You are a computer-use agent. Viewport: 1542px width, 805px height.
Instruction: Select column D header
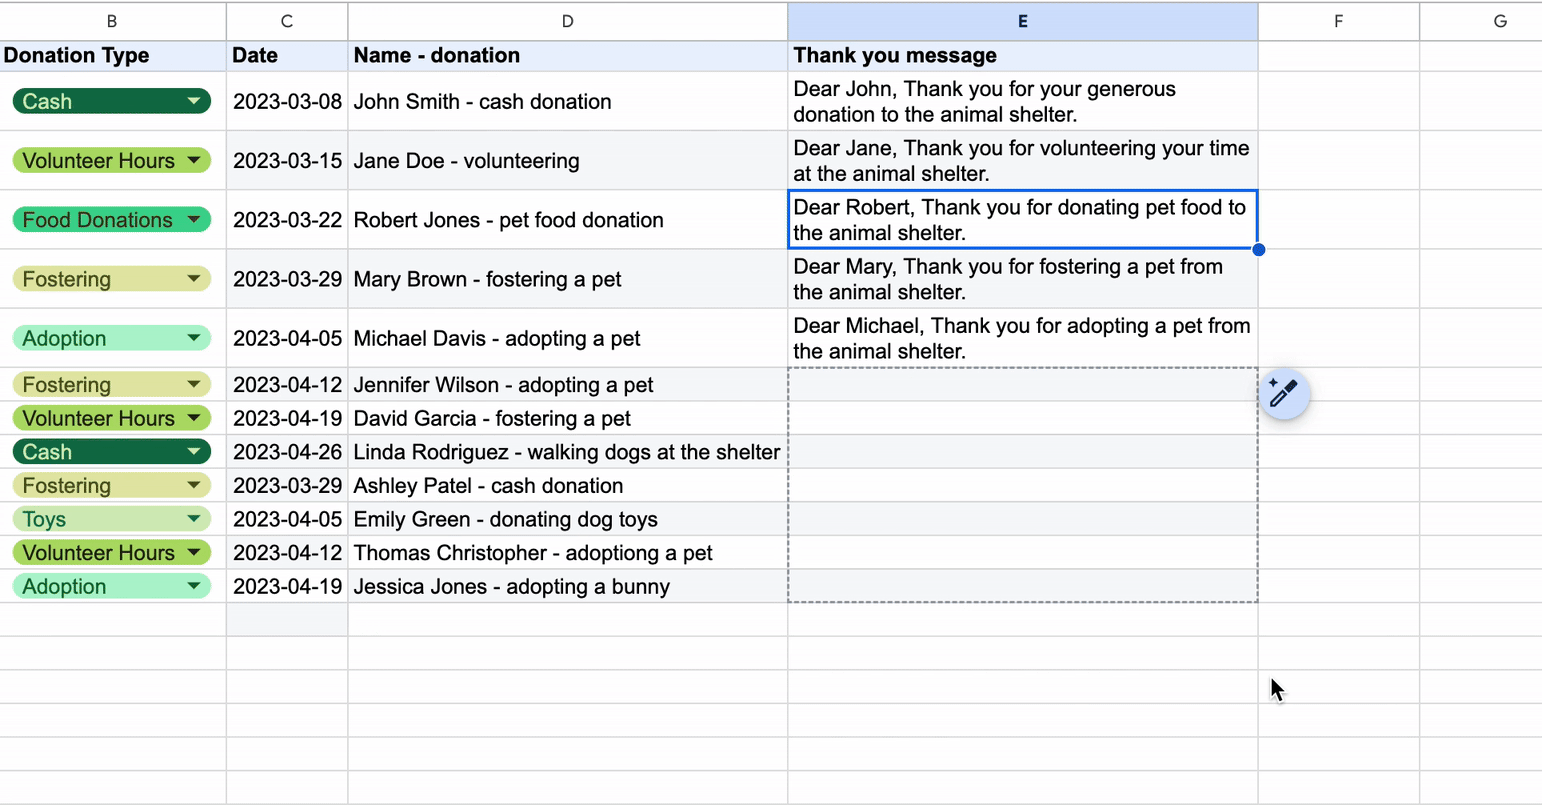[567, 21]
